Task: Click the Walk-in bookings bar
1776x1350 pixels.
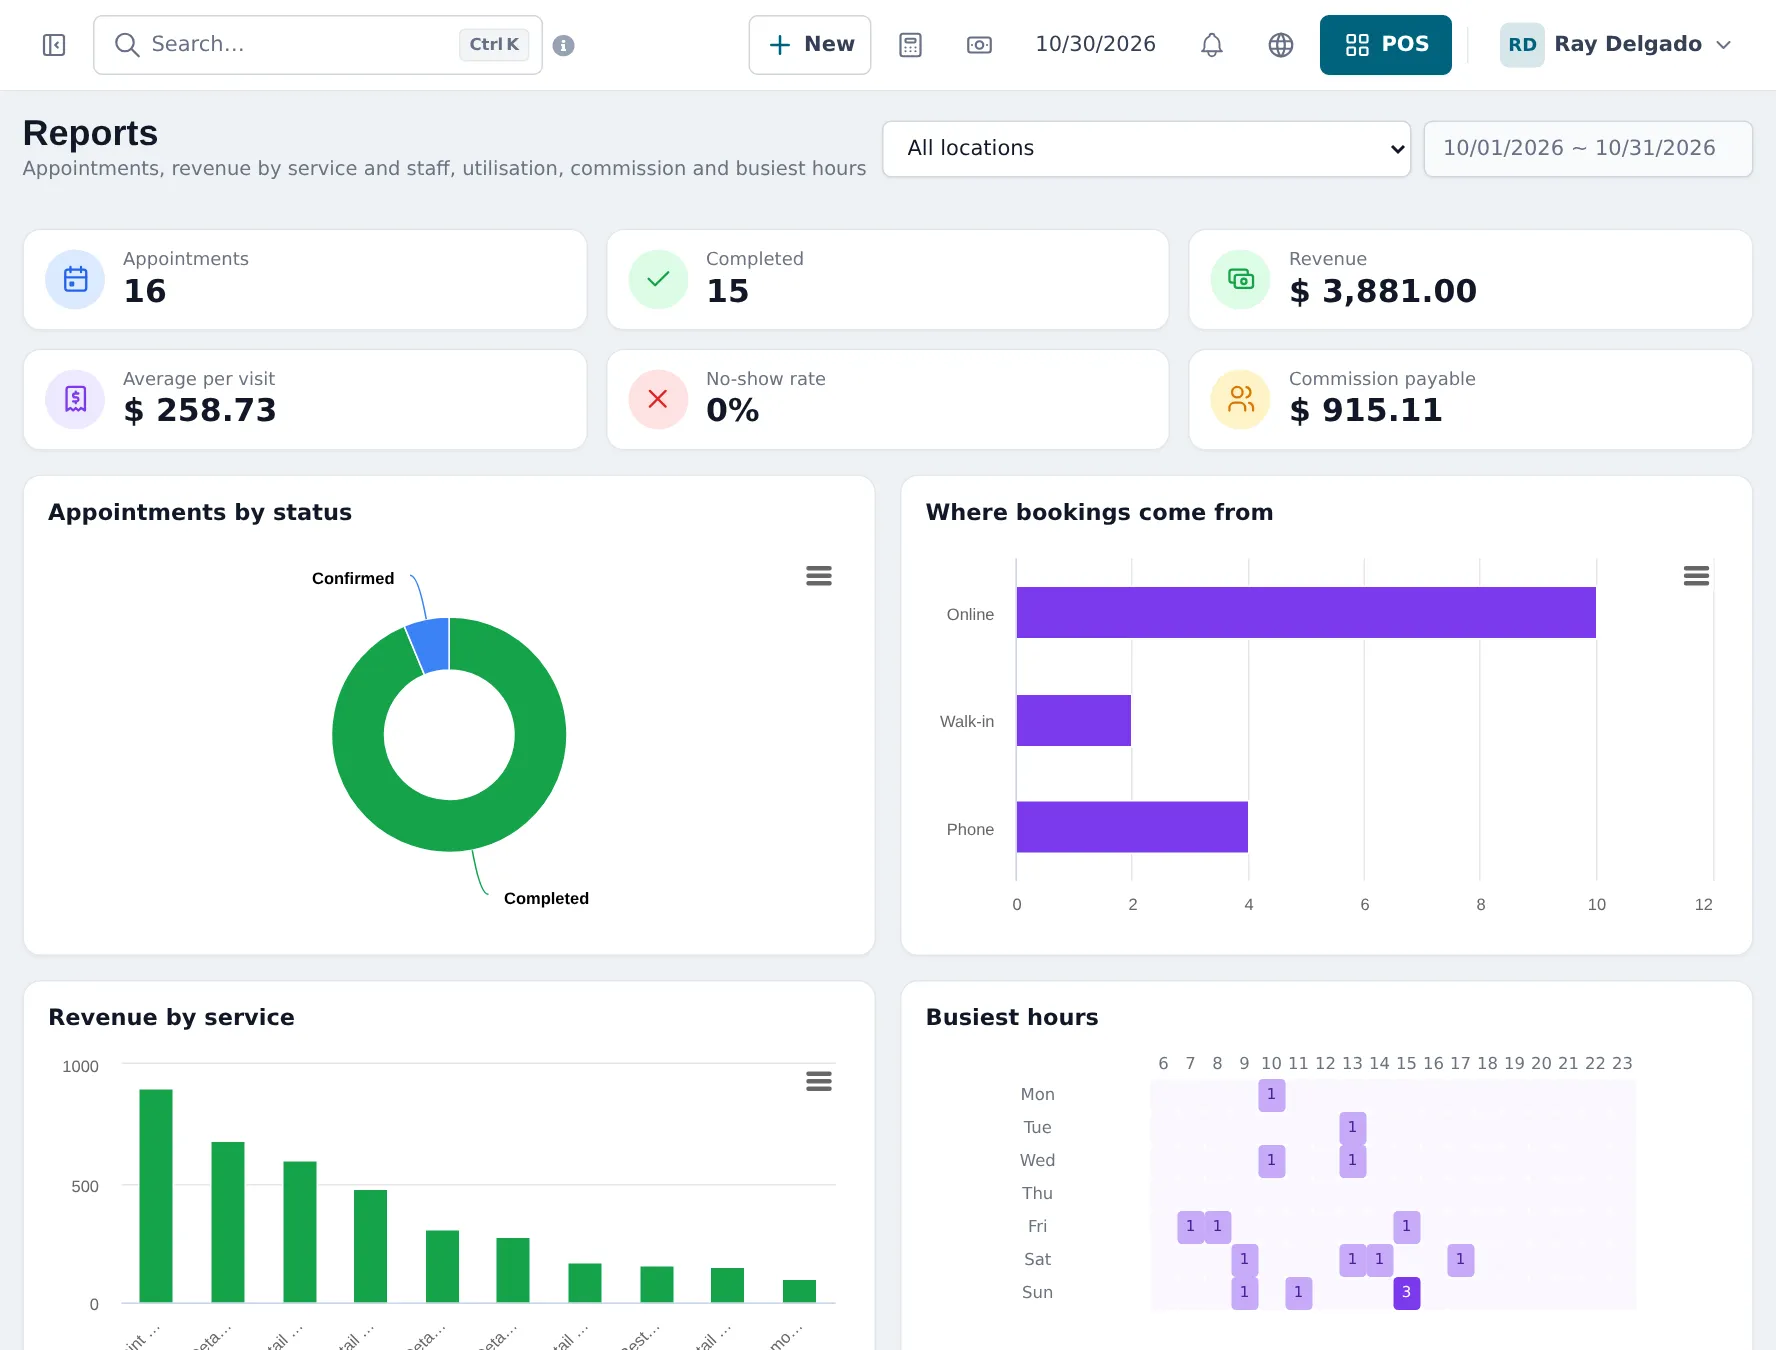Action: coord(1074,720)
